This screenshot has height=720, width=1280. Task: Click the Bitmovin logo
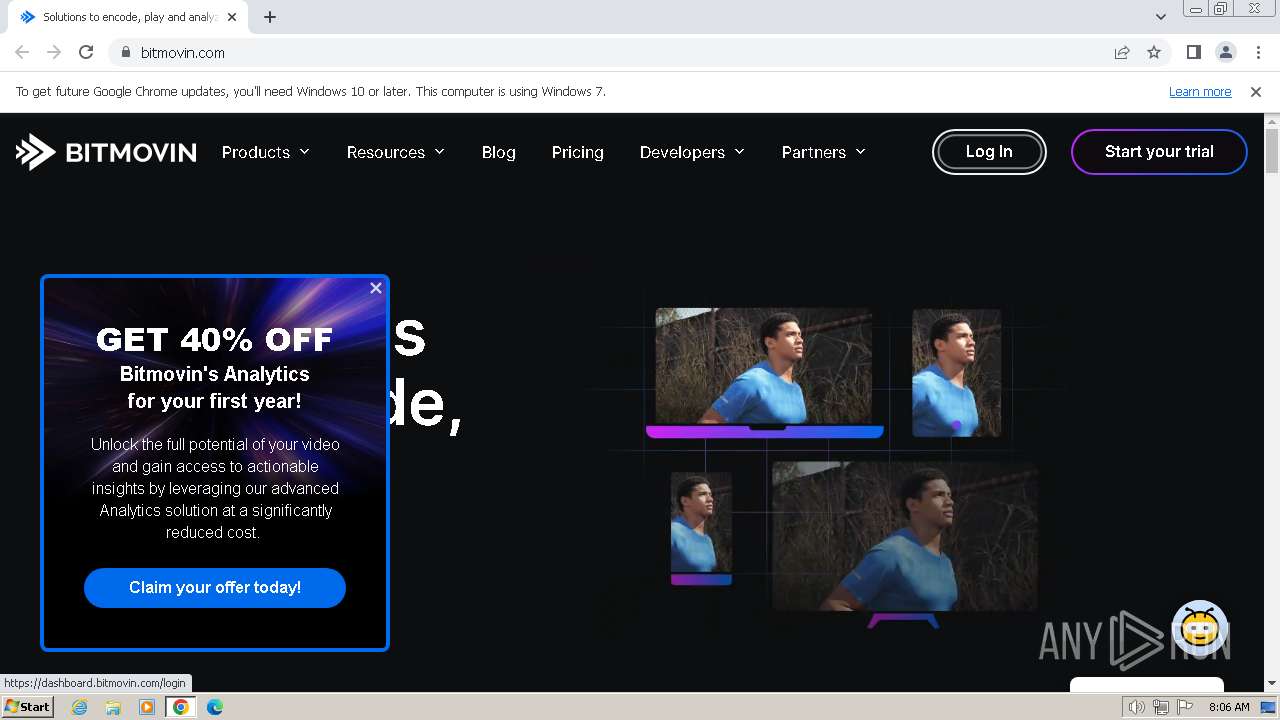[106, 152]
